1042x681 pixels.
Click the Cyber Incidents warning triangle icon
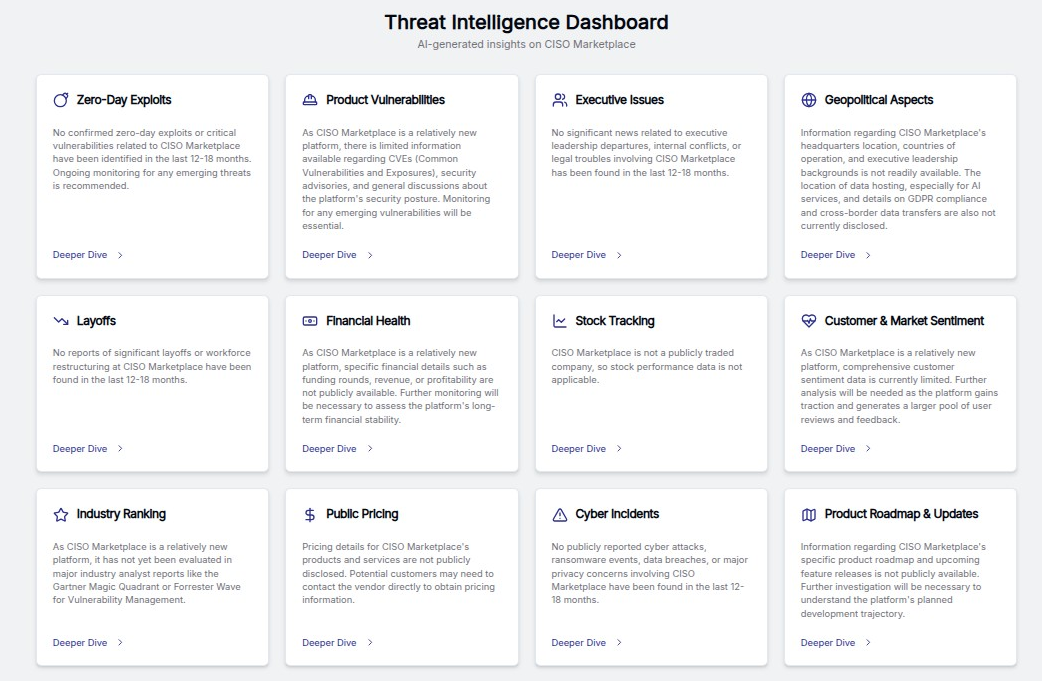[559, 514]
